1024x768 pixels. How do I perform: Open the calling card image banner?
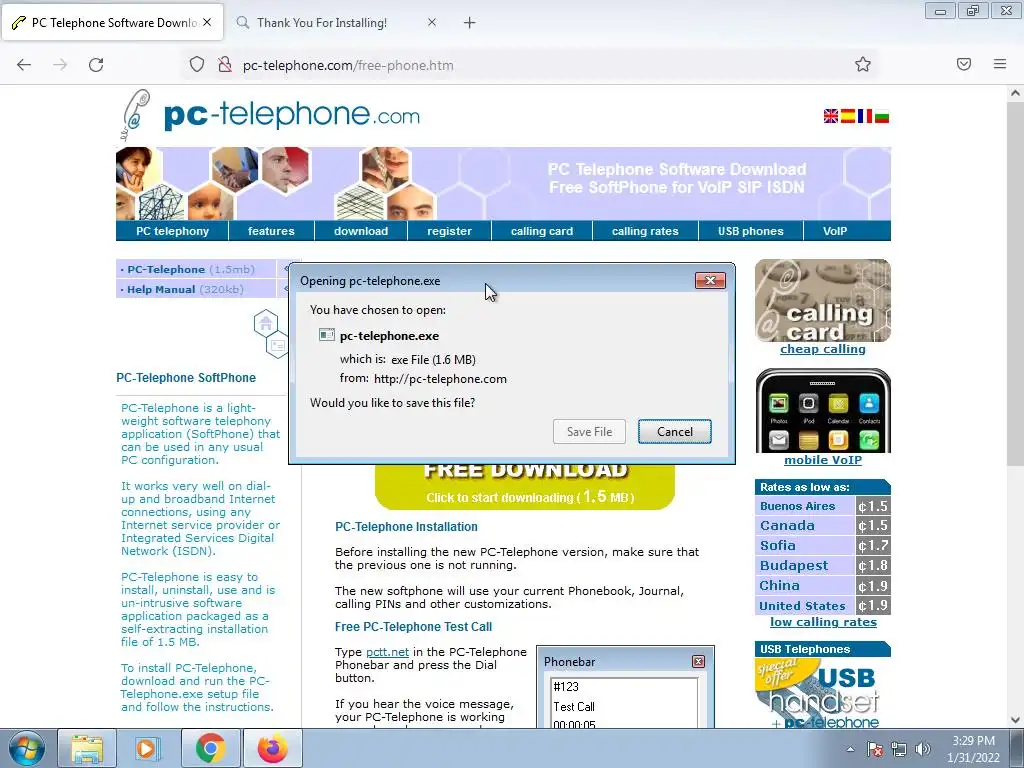(x=823, y=300)
